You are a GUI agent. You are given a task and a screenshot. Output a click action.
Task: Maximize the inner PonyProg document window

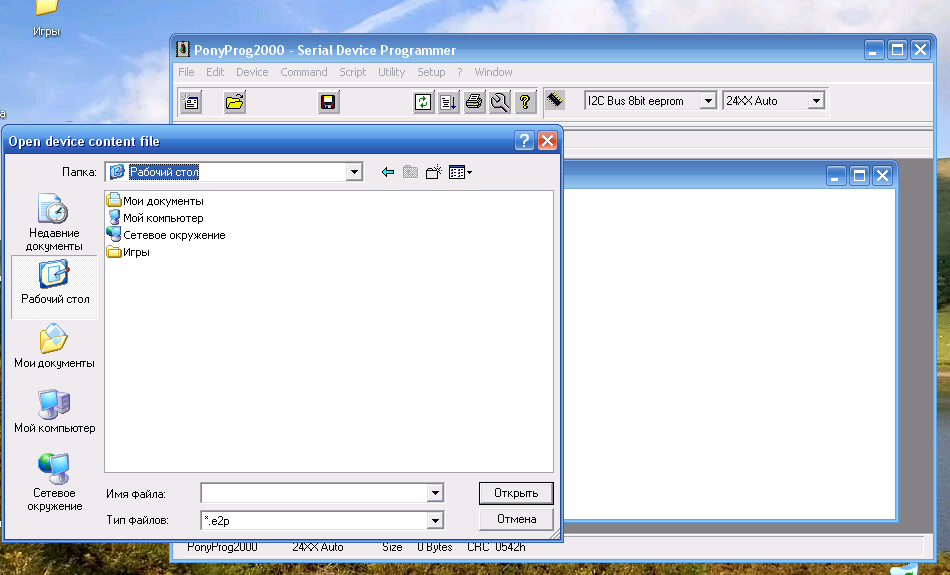point(859,176)
